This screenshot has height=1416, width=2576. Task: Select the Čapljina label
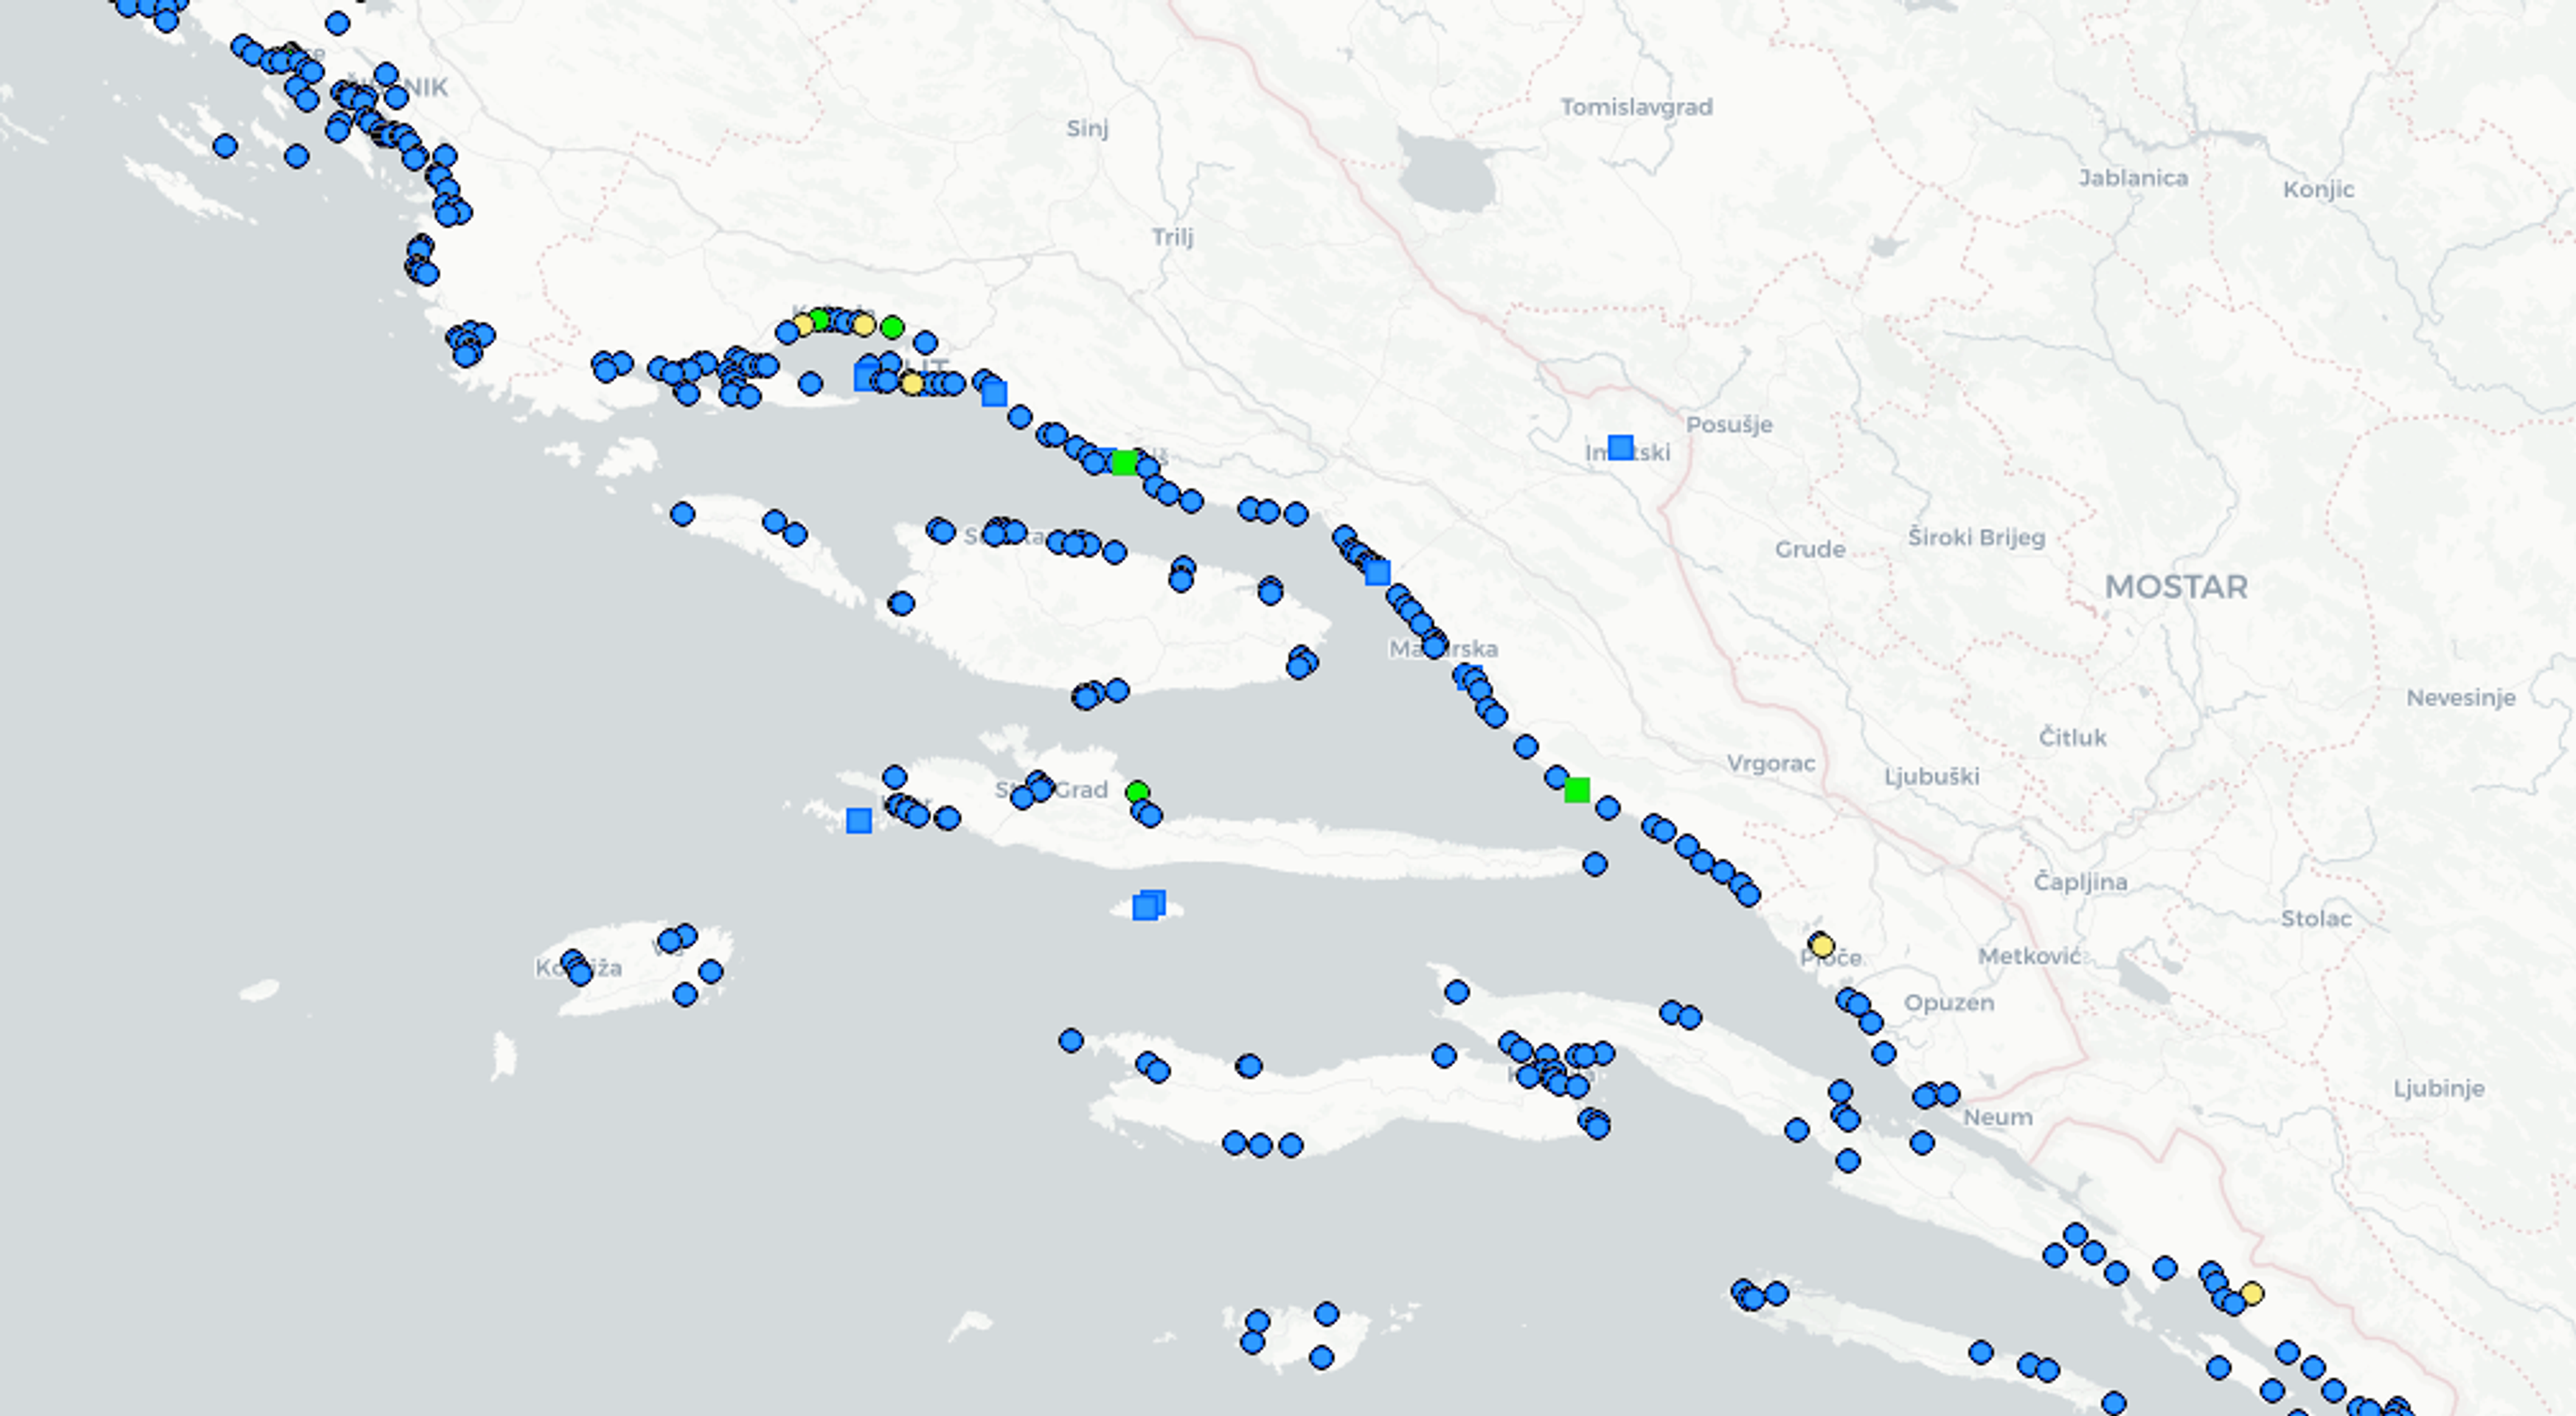coord(2080,883)
